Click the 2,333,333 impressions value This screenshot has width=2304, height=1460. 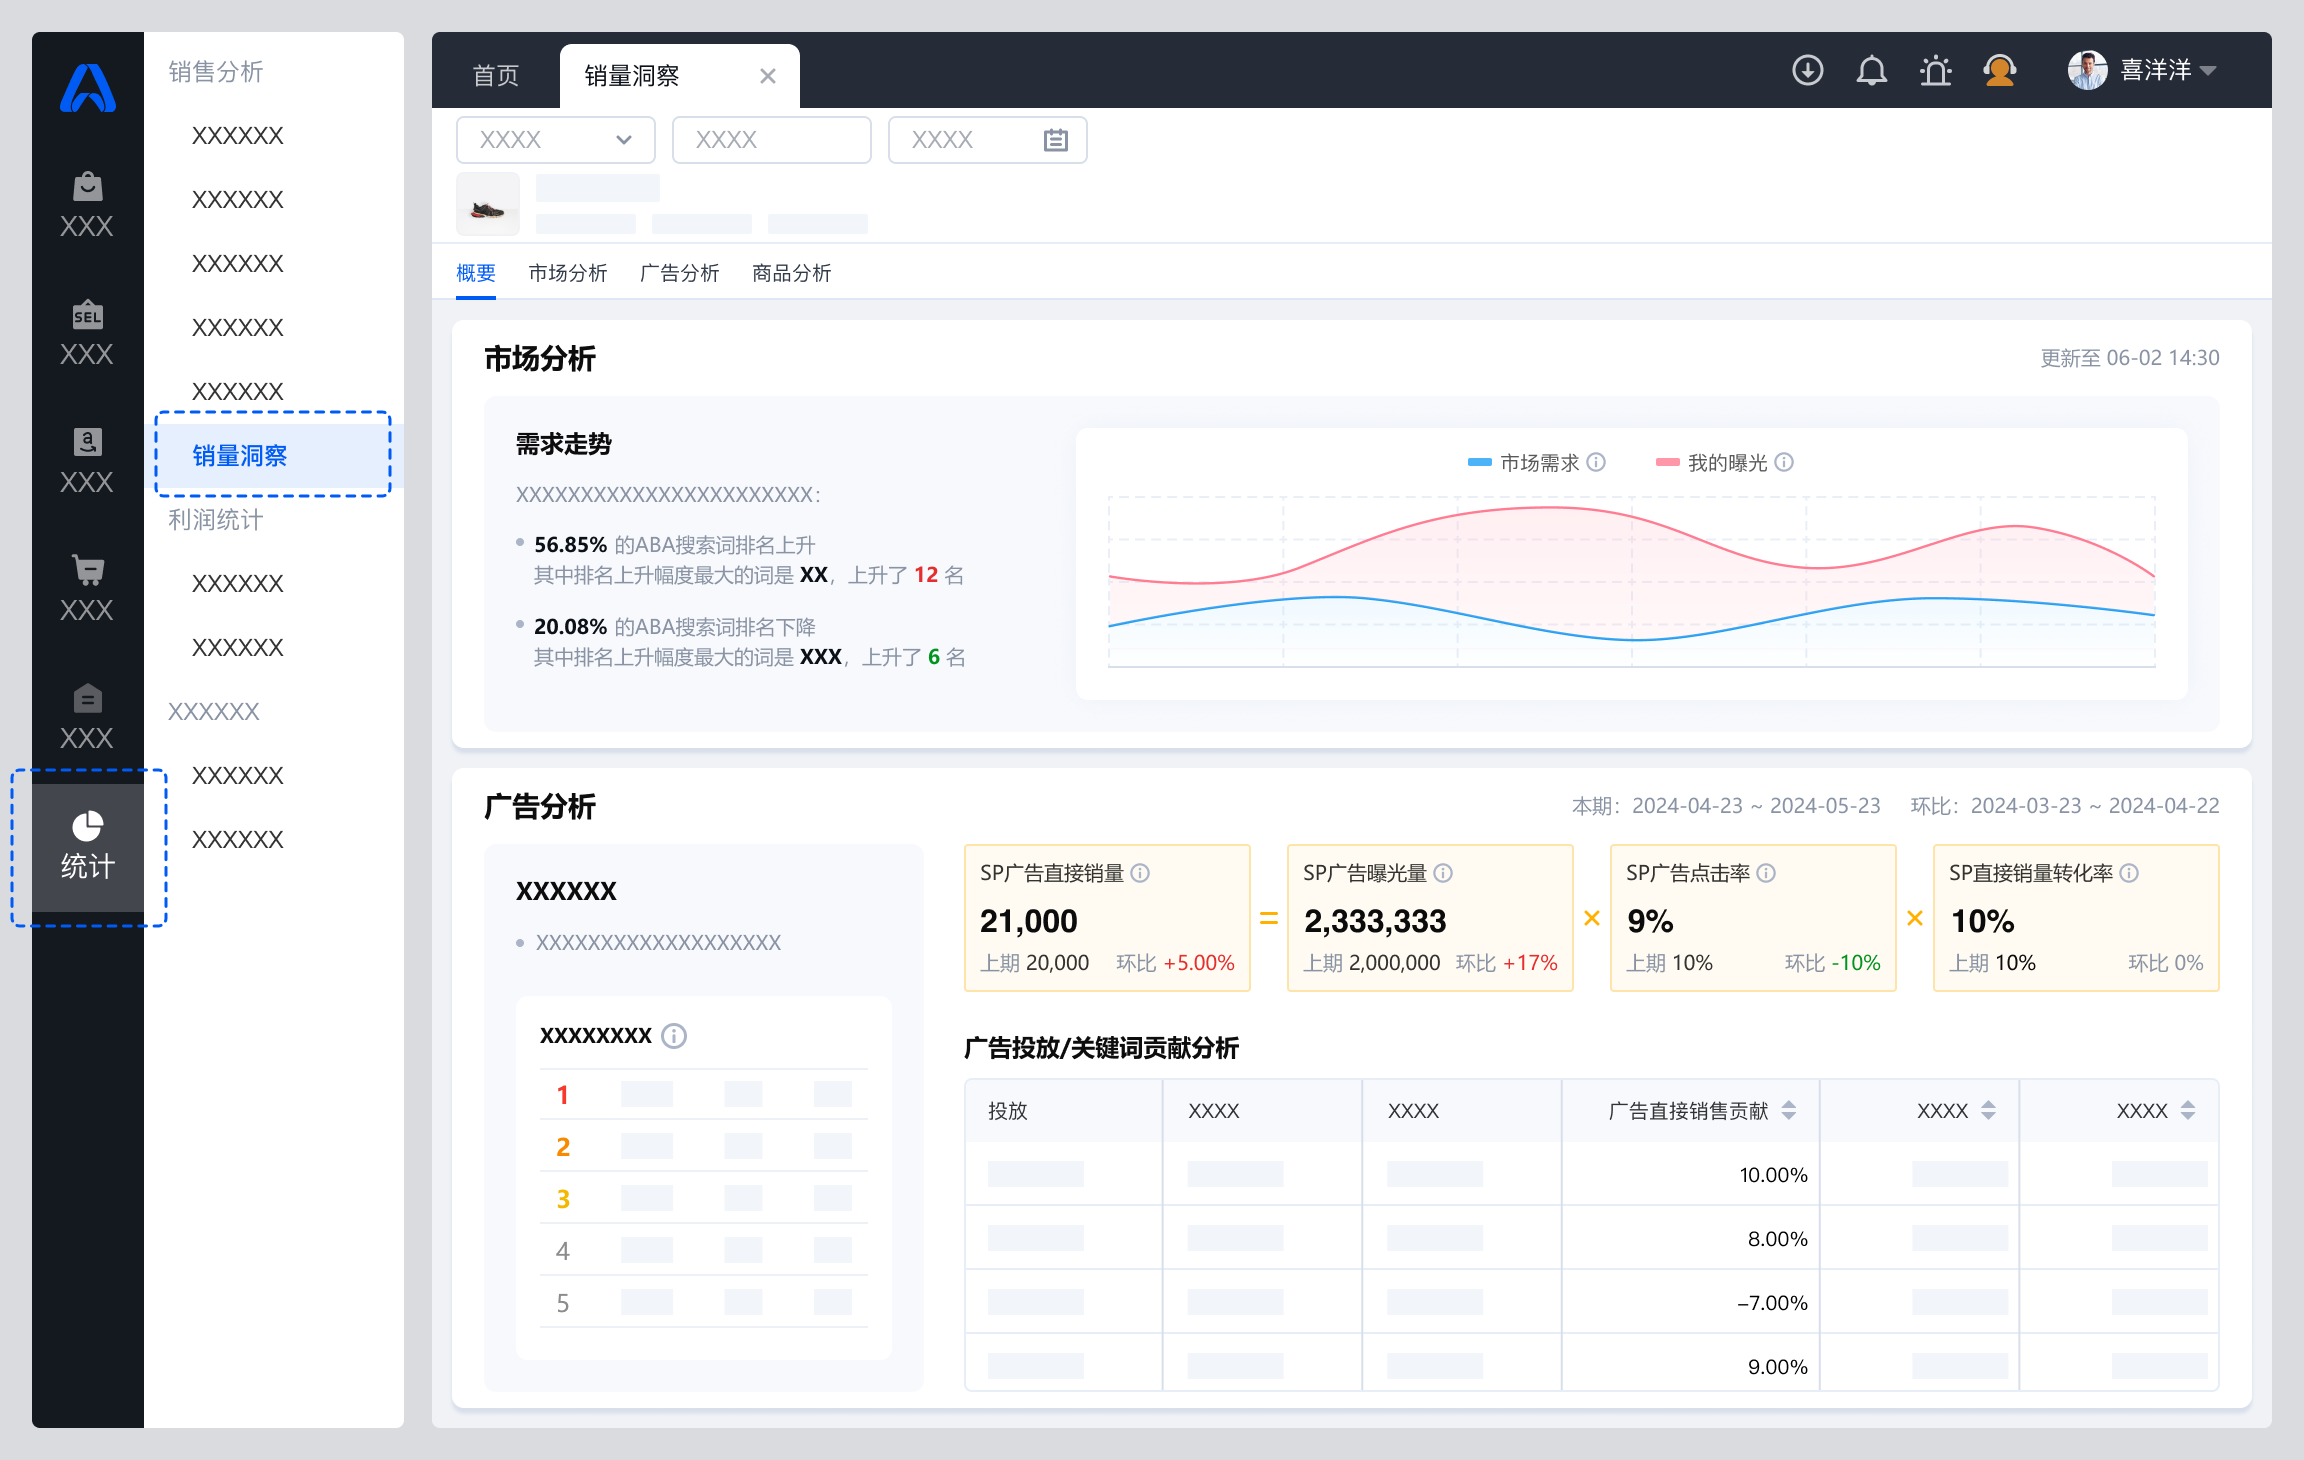click(1375, 921)
